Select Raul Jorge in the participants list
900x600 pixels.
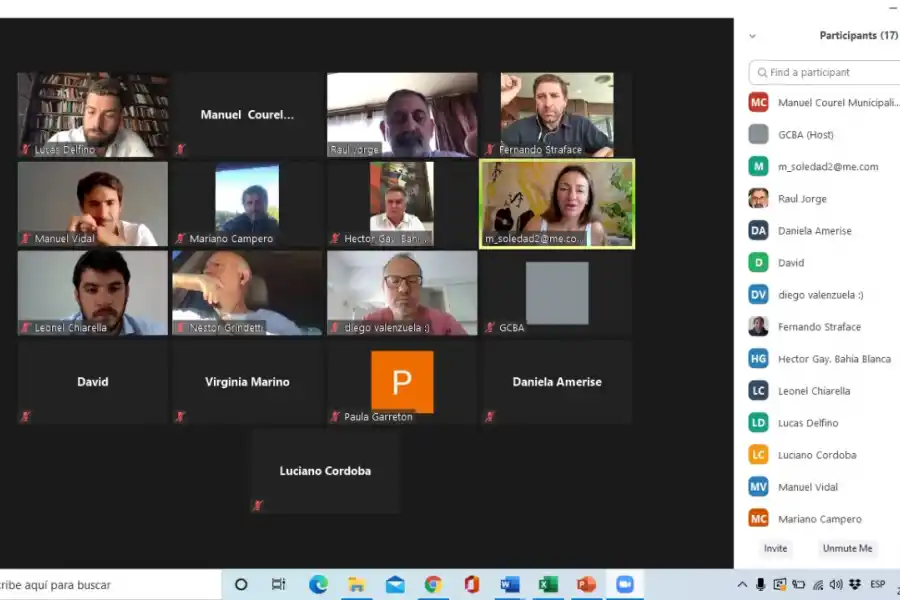pos(802,199)
